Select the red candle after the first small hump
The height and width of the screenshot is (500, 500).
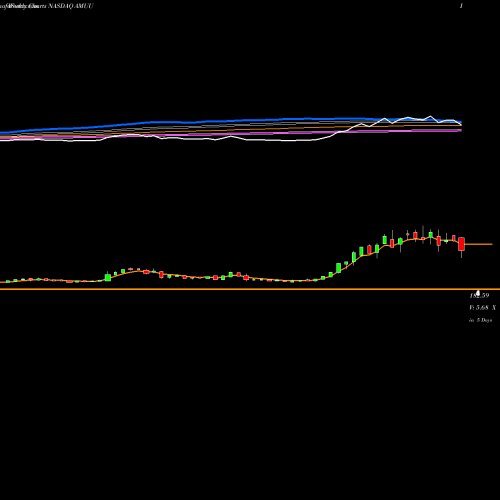[161, 274]
